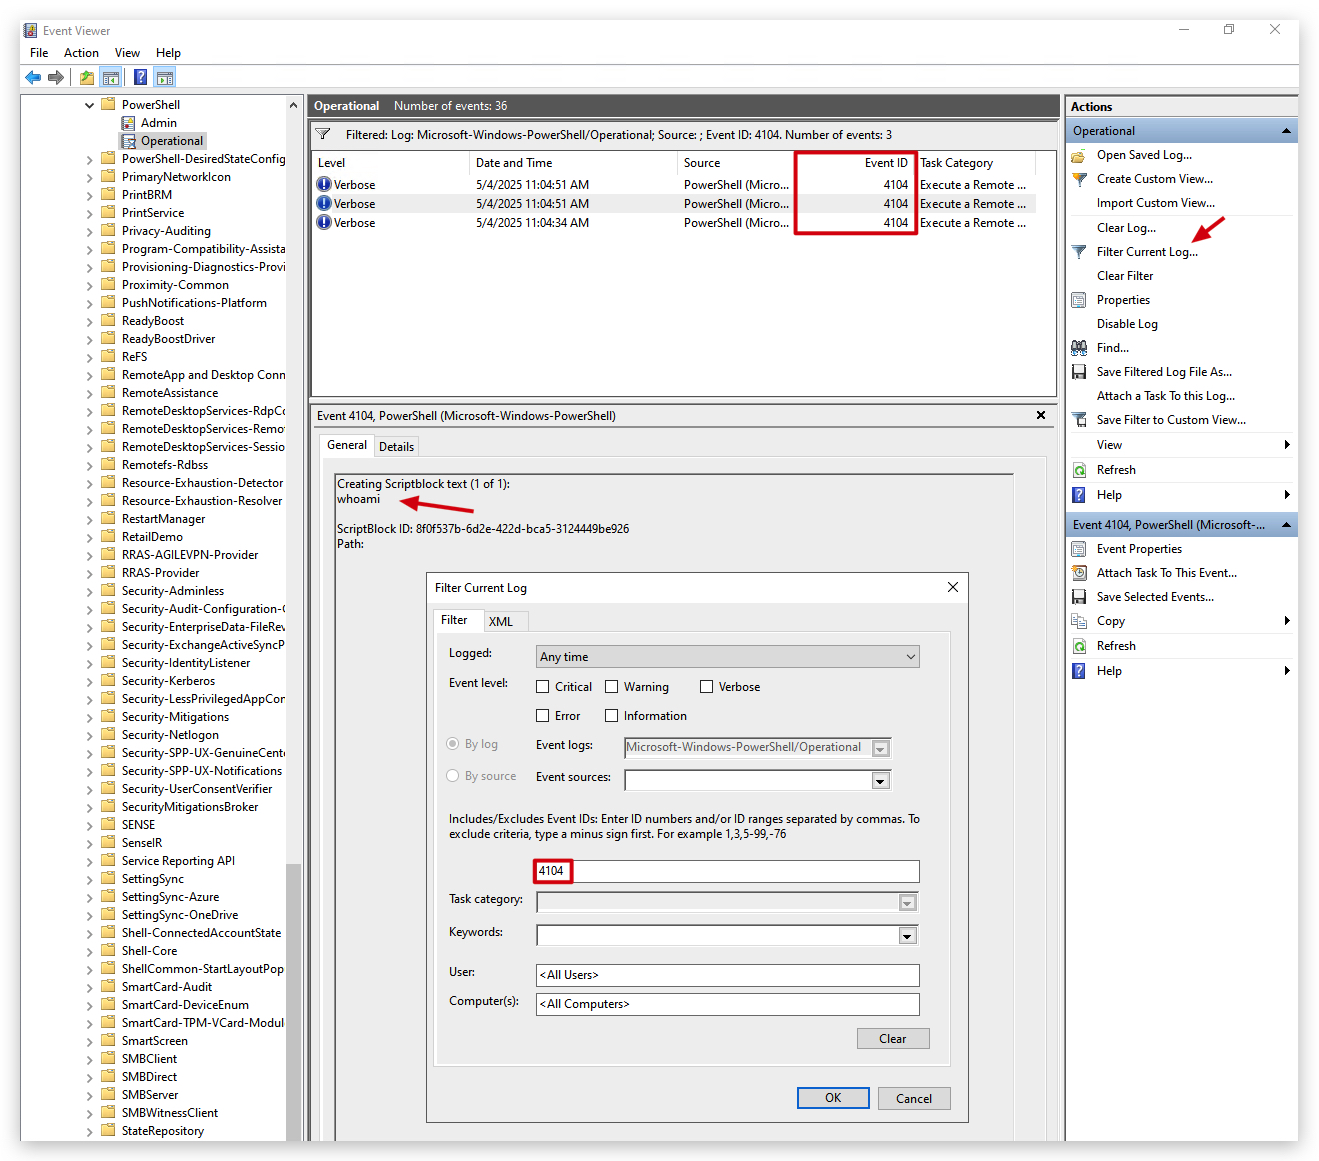Screen dimensions: 1319x1161
Task: Click the Properties sheet icon in Actions
Action: (x=1079, y=300)
